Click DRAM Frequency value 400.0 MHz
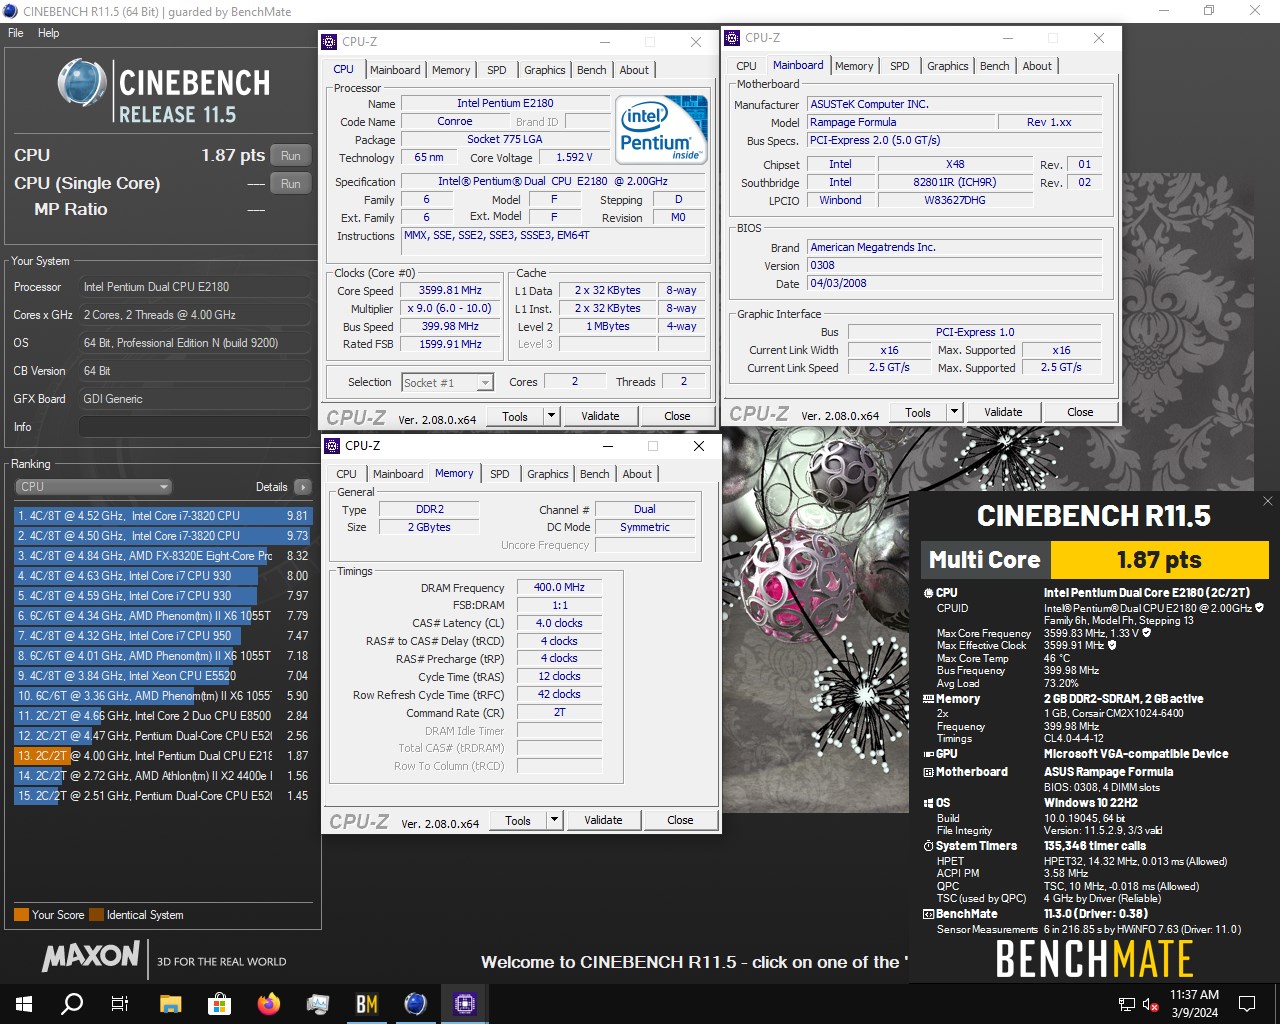The width and height of the screenshot is (1280, 1024). (559, 587)
